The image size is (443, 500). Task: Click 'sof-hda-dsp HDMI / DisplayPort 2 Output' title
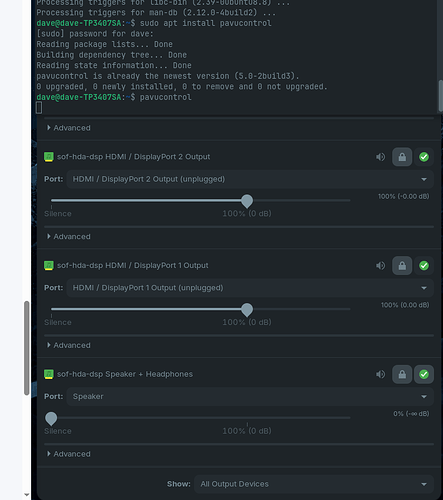pos(134,157)
